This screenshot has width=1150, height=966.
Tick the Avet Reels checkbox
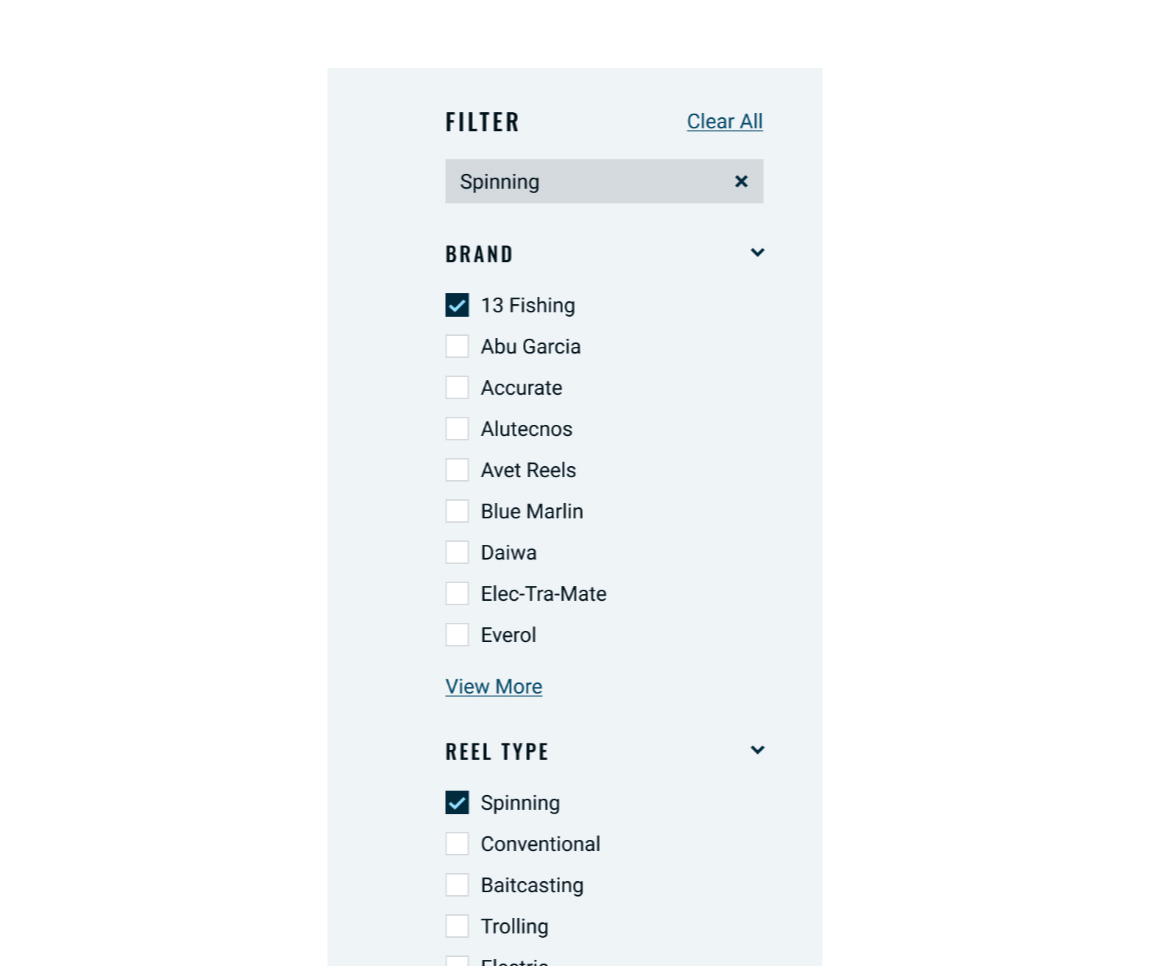(457, 469)
